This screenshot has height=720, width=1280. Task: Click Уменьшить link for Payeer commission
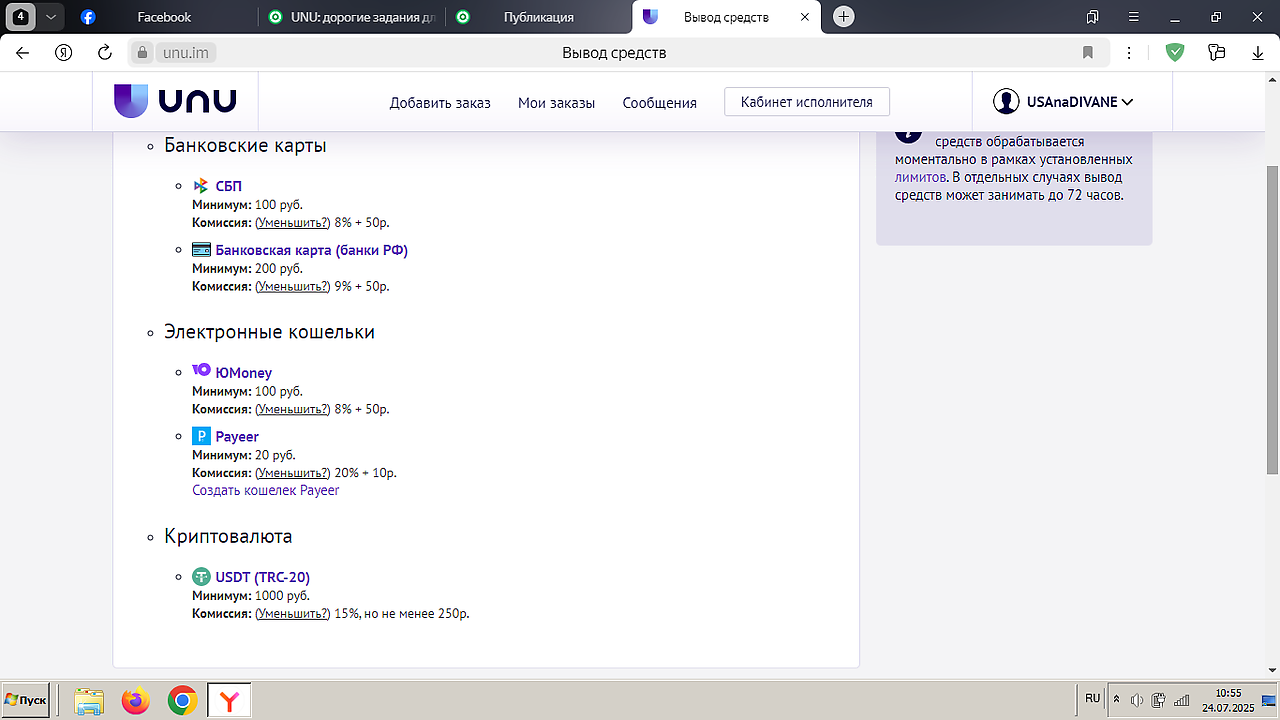(293, 473)
